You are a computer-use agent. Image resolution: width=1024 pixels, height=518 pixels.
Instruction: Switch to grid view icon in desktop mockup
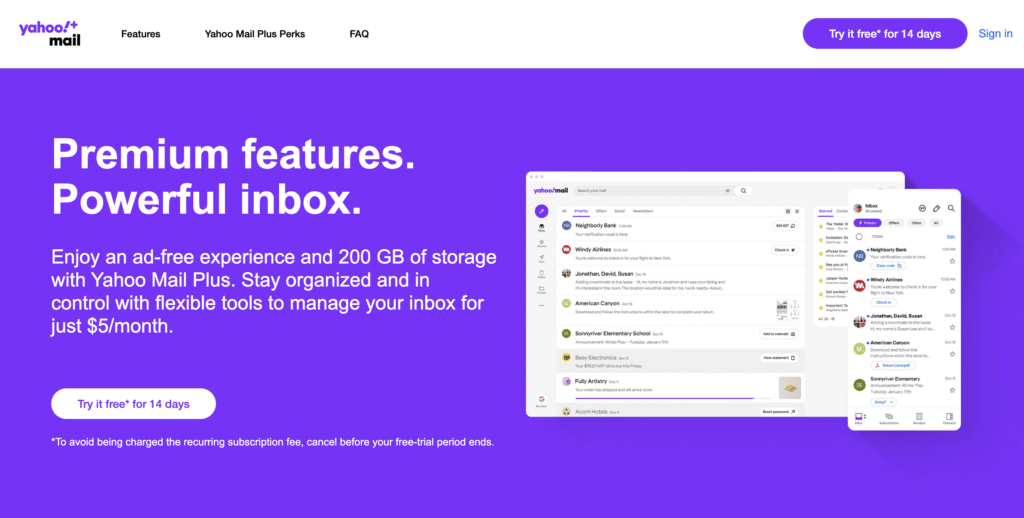(788, 211)
